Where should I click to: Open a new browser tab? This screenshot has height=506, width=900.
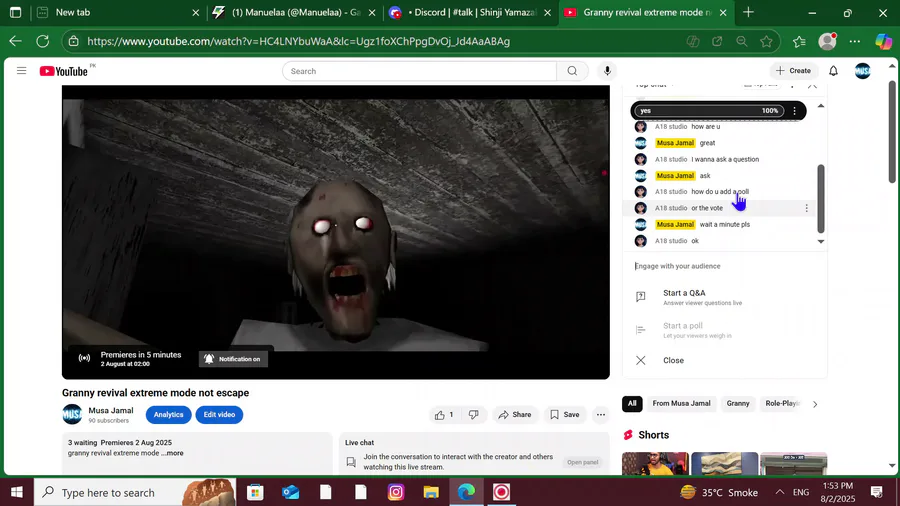pos(748,13)
